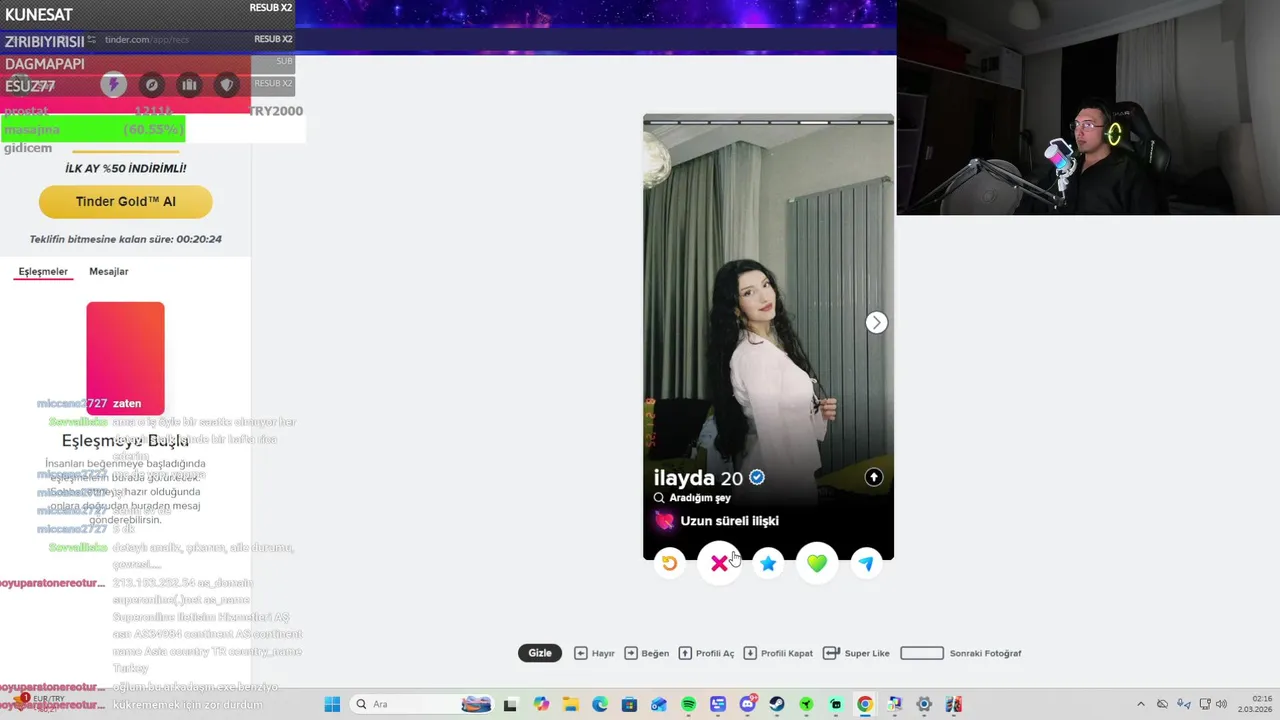Screen dimensions: 1280x720
Task: Click the Super Like enter-key shortcut hint
Action: pos(856,653)
